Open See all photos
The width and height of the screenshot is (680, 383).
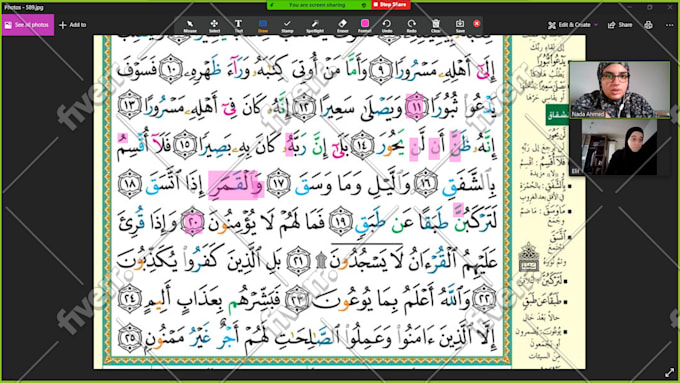pos(28,25)
